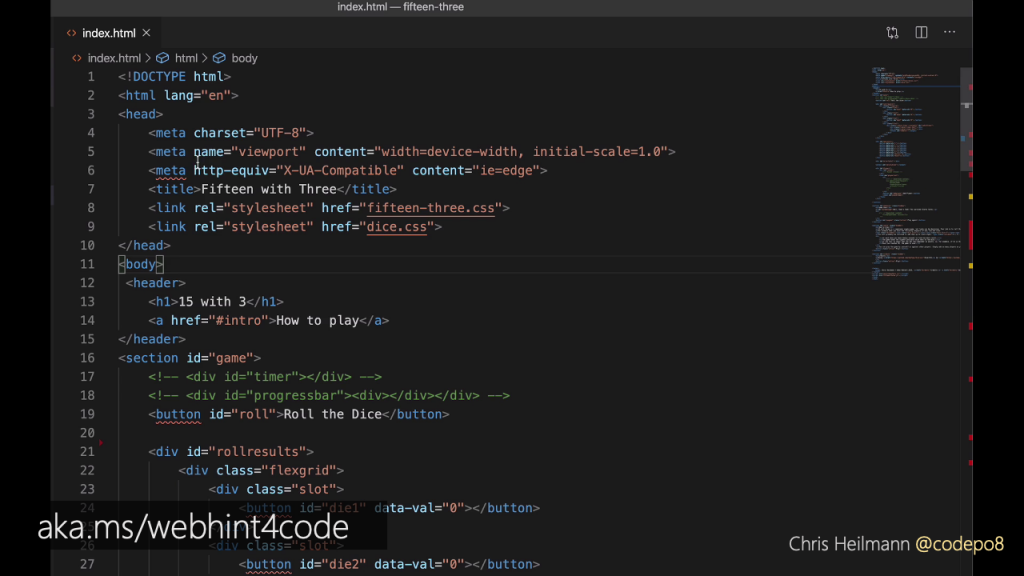Open the source control changes icon
1024x576 pixels.
pos(892,33)
